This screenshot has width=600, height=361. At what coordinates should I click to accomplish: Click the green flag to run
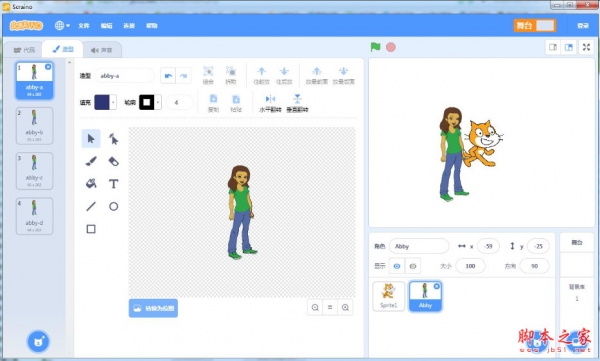375,47
